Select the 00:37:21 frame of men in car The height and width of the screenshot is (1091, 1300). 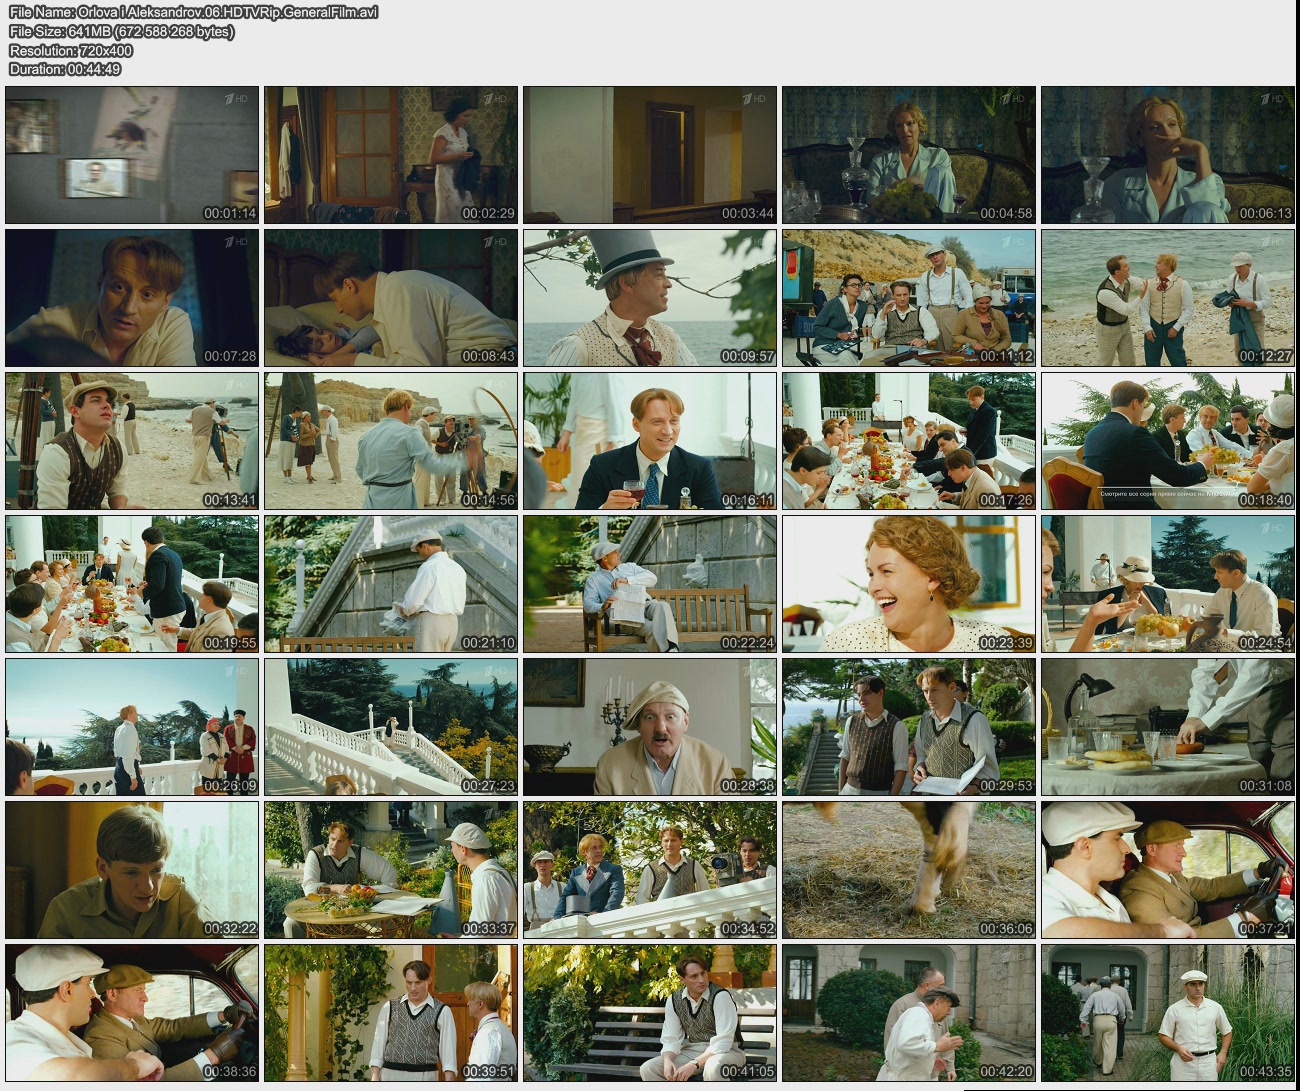pos(1168,870)
